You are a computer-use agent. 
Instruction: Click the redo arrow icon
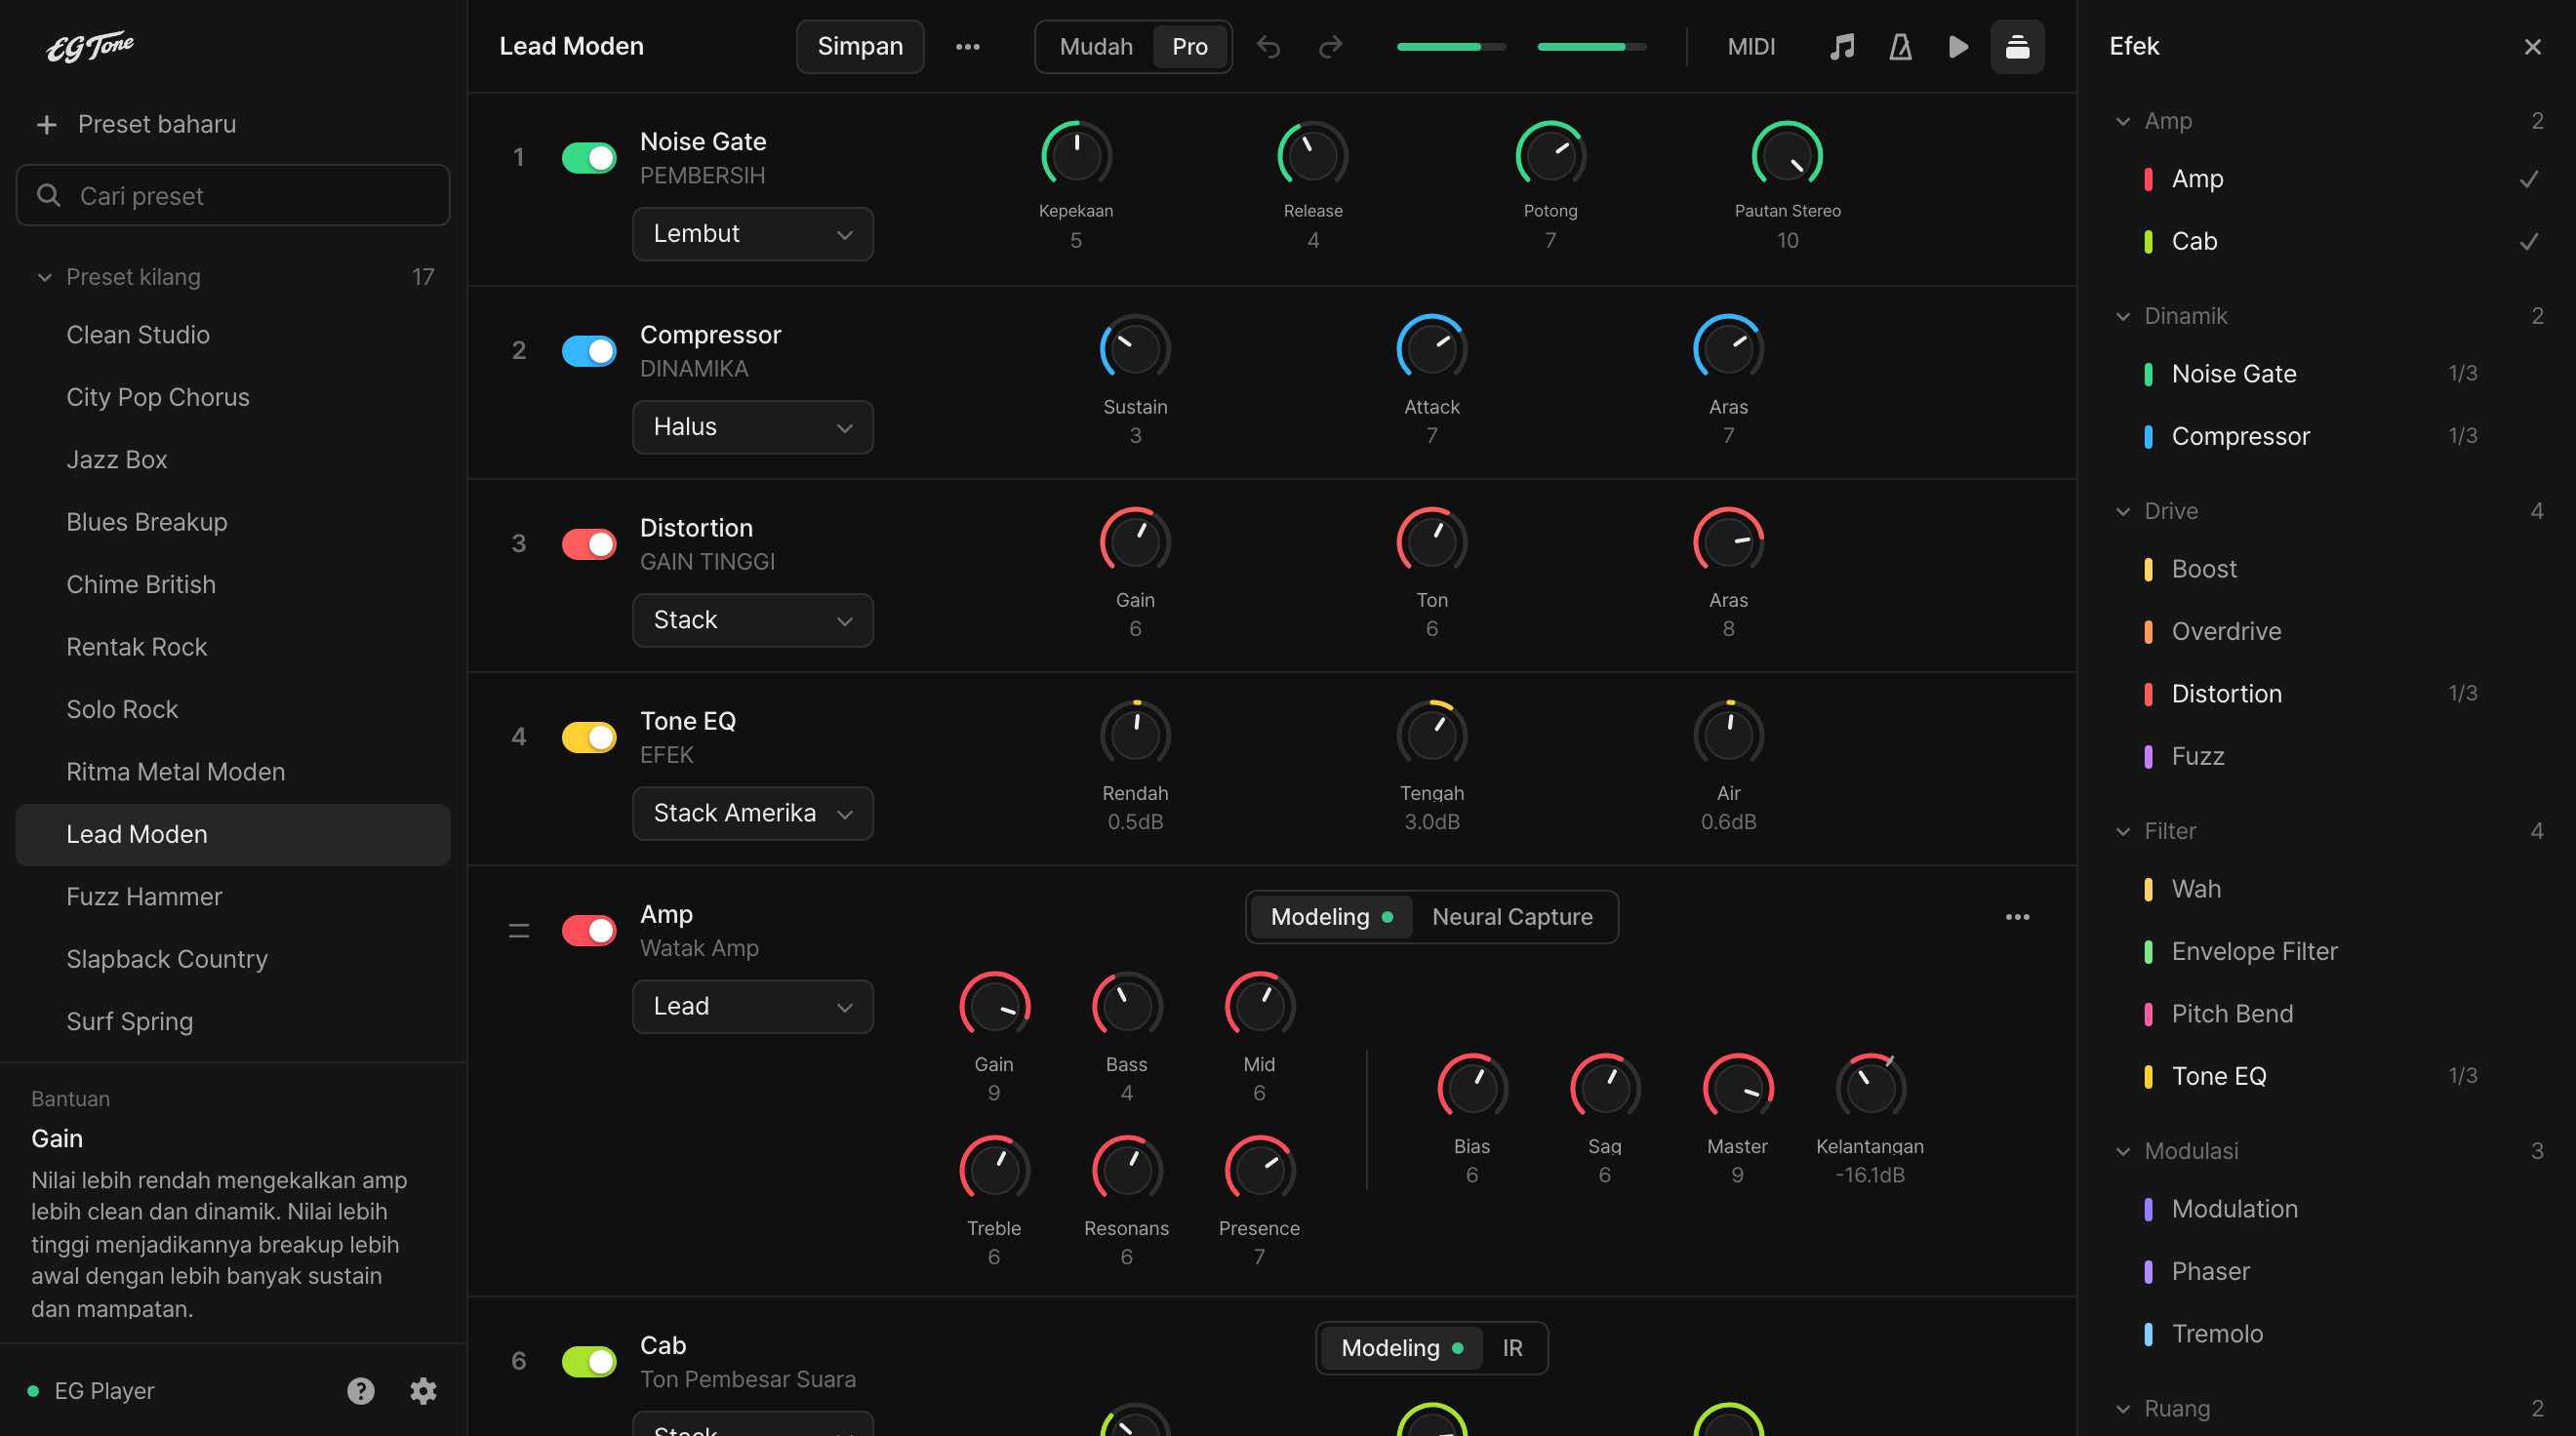coord(1330,47)
